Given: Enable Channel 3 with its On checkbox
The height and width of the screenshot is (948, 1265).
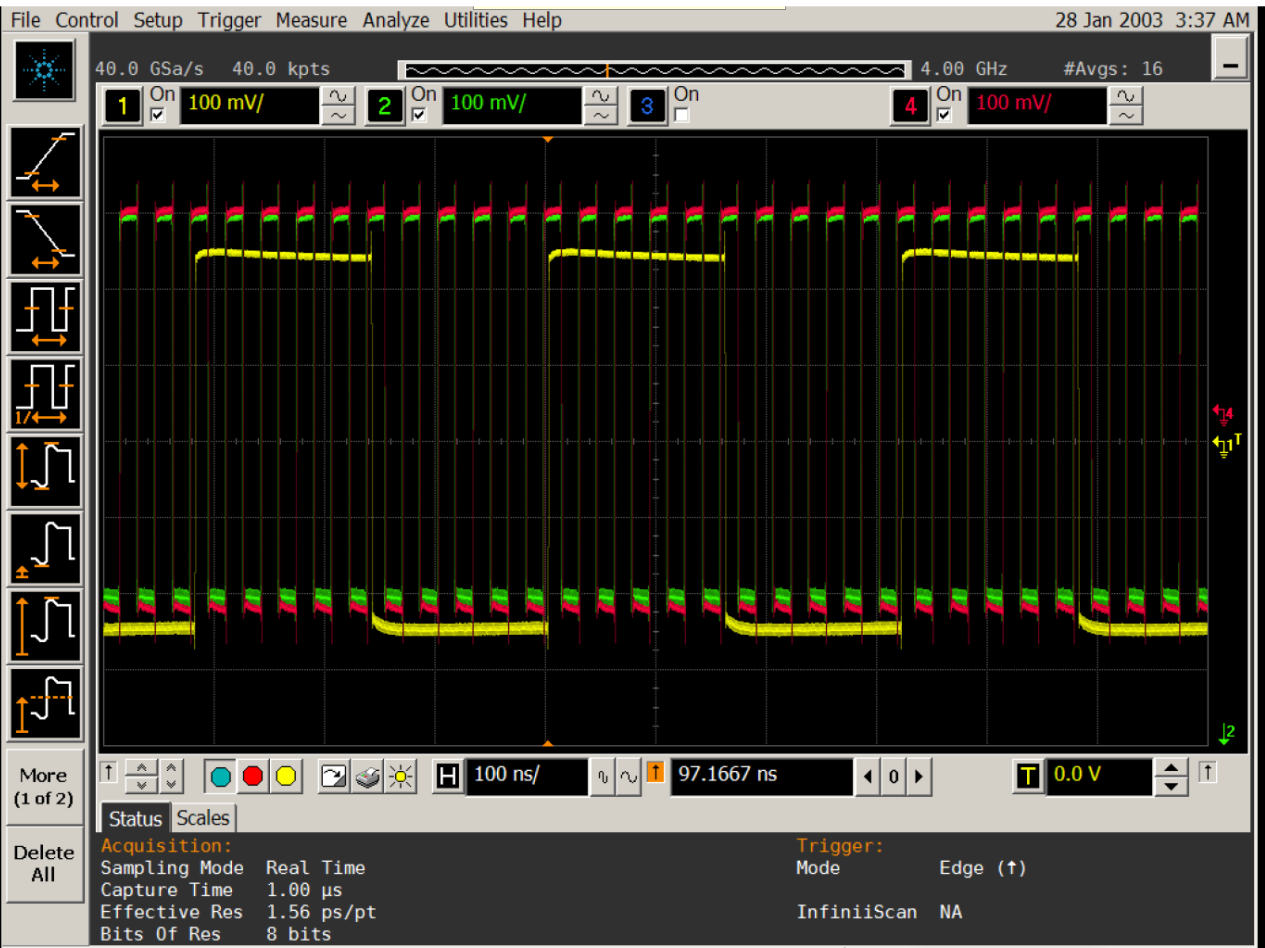Looking at the screenshot, I should 683,114.
